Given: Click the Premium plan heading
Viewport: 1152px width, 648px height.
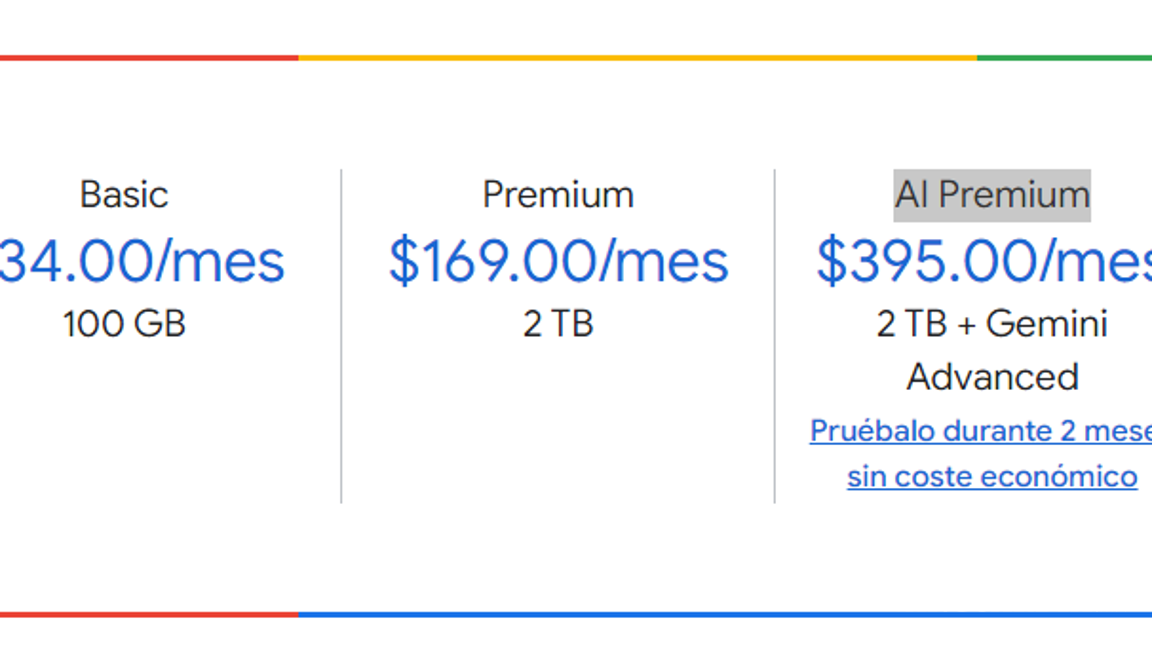Looking at the screenshot, I should [x=558, y=194].
